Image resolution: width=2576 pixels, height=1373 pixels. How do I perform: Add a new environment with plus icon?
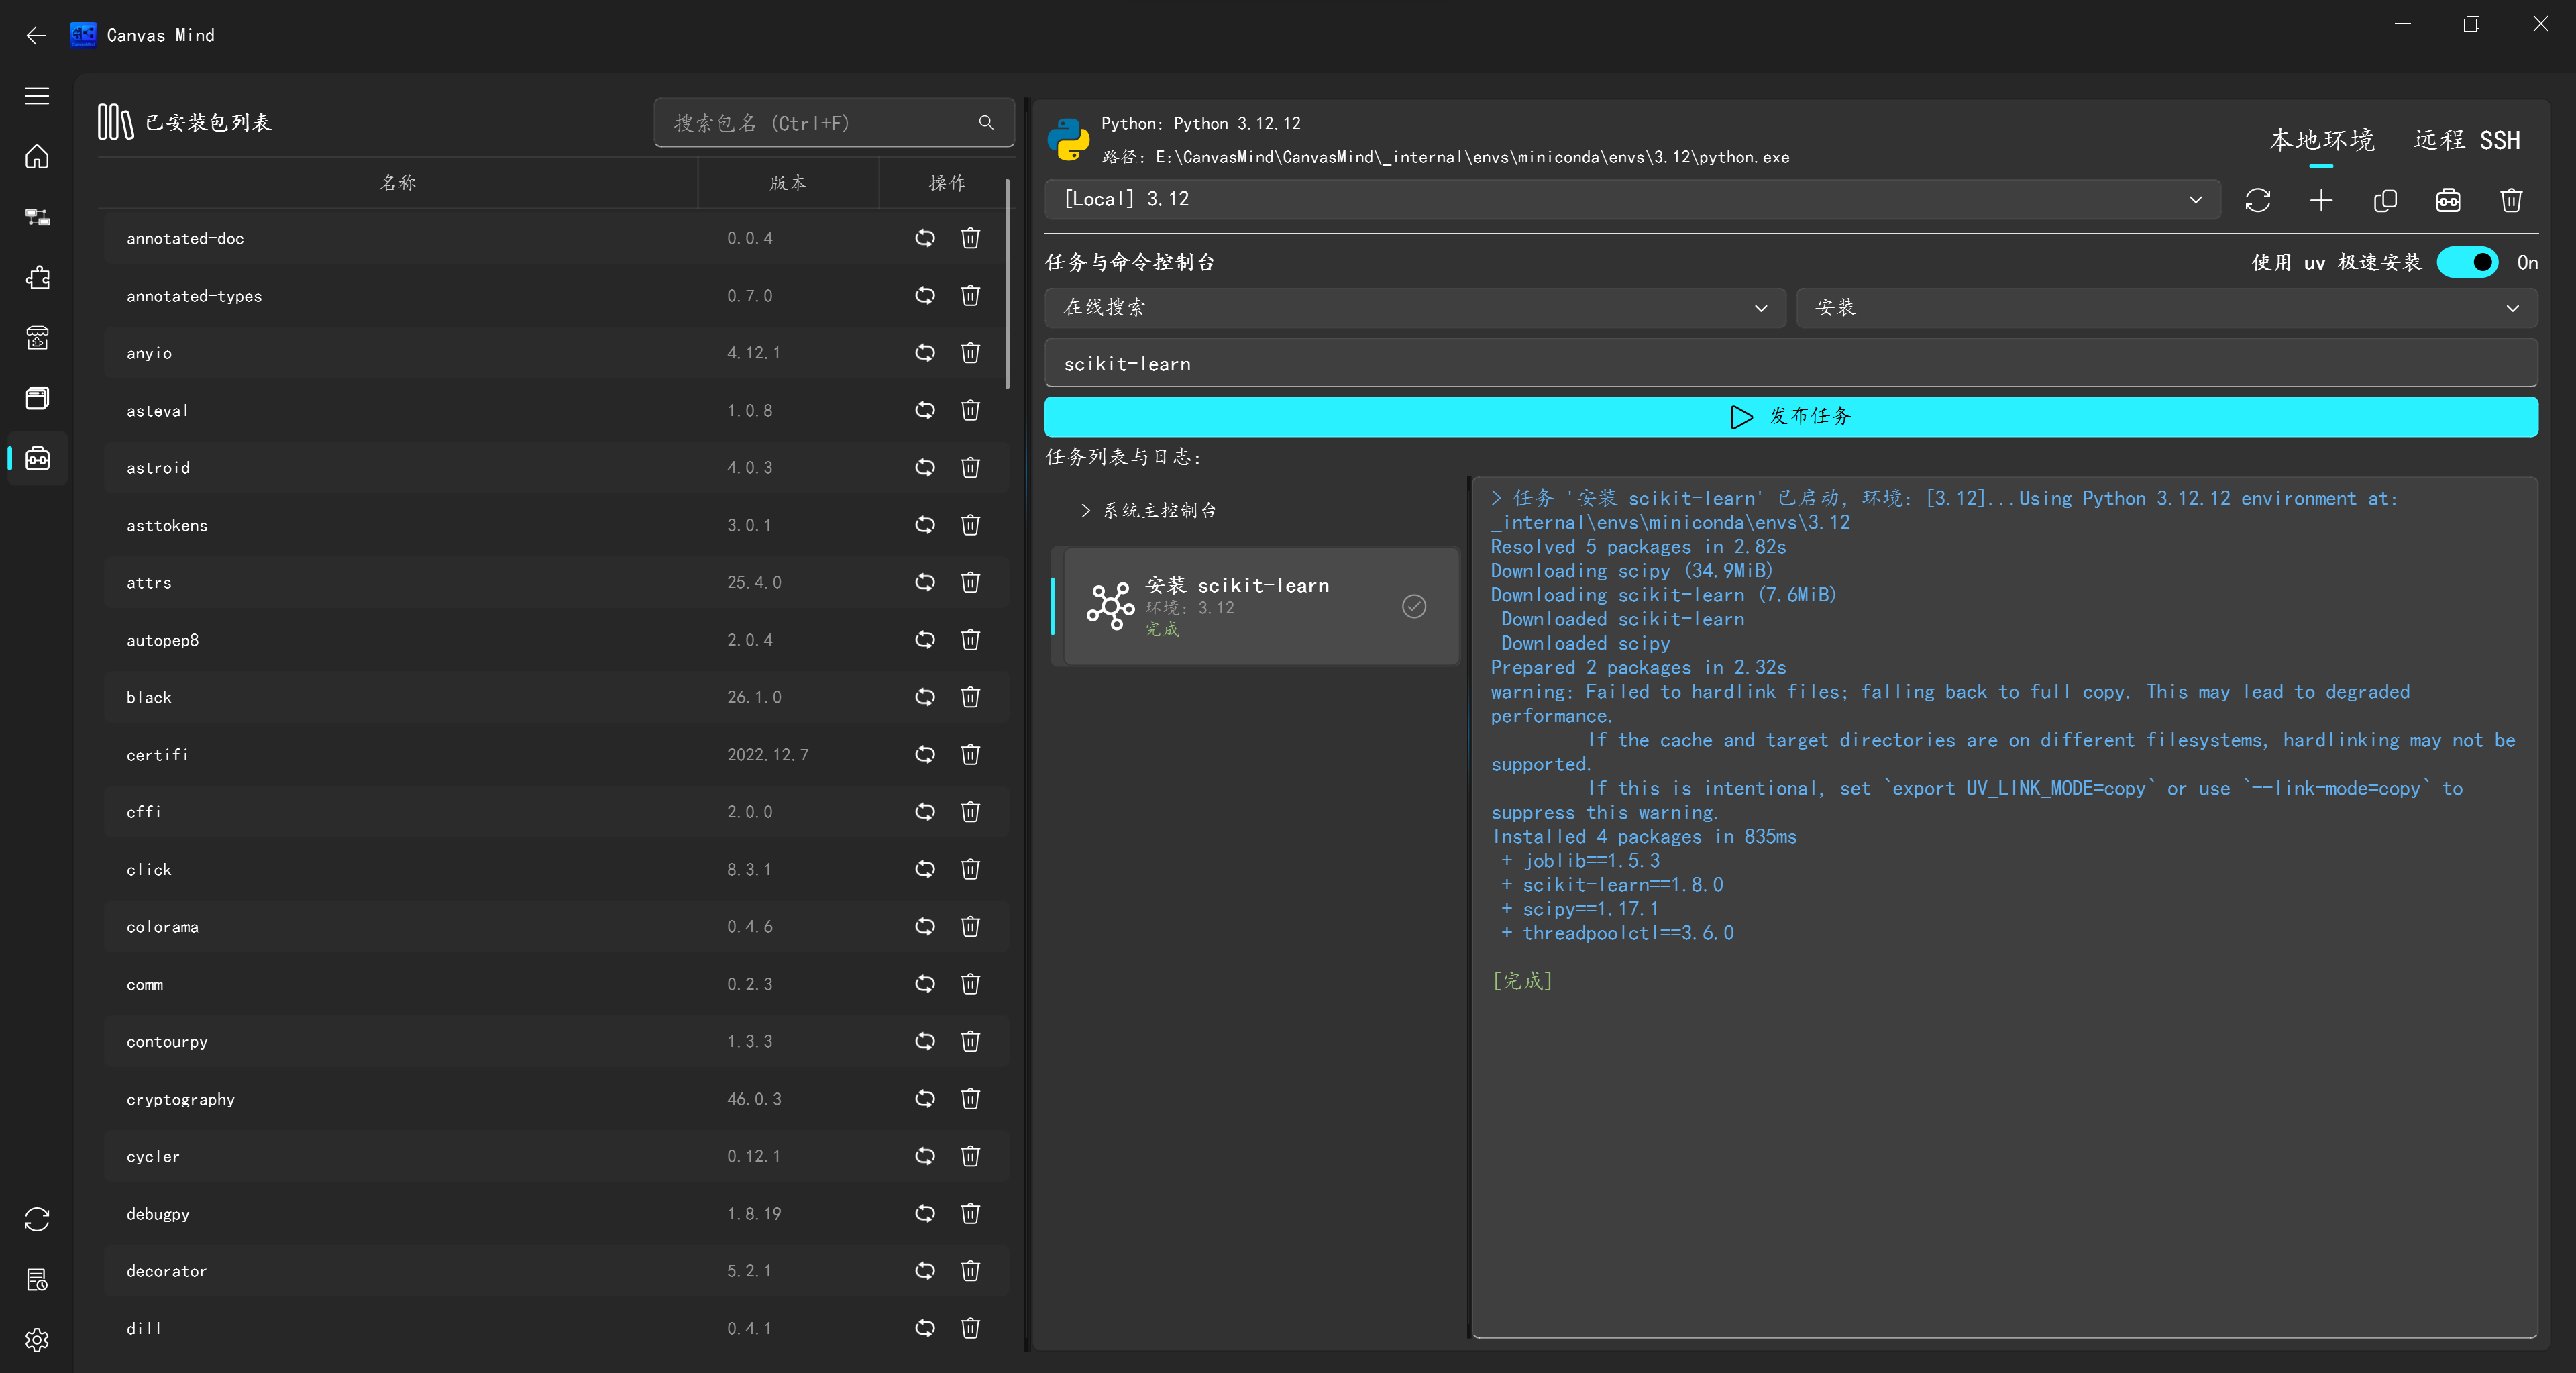2321,200
